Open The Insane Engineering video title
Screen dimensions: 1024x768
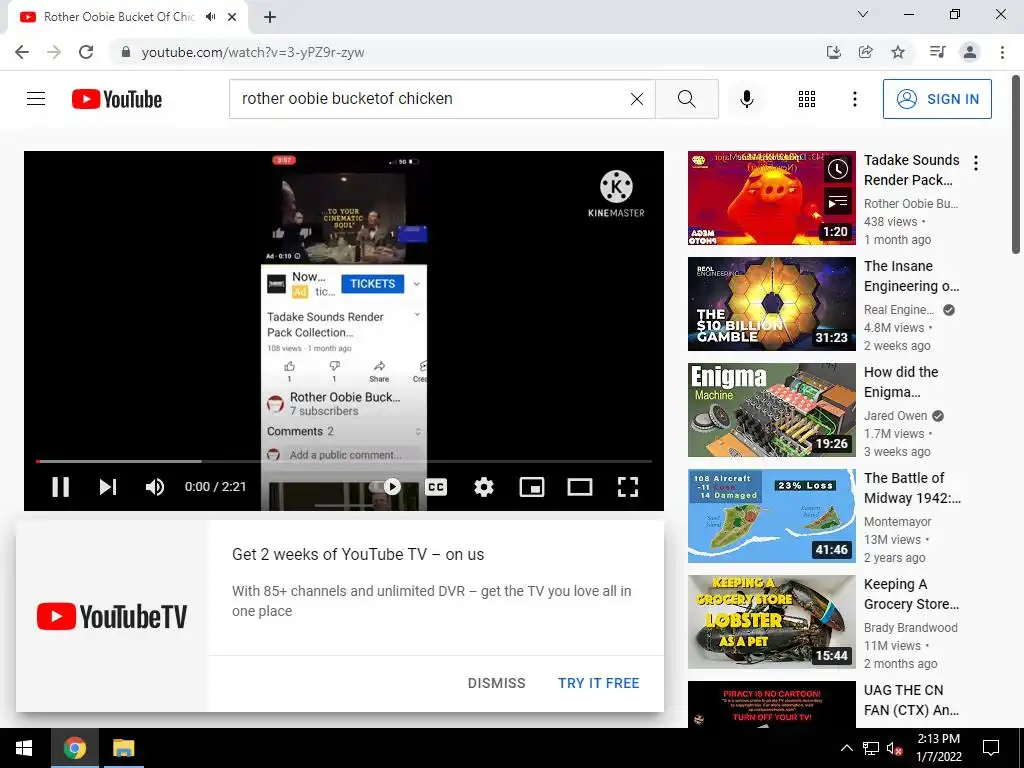[x=912, y=276]
